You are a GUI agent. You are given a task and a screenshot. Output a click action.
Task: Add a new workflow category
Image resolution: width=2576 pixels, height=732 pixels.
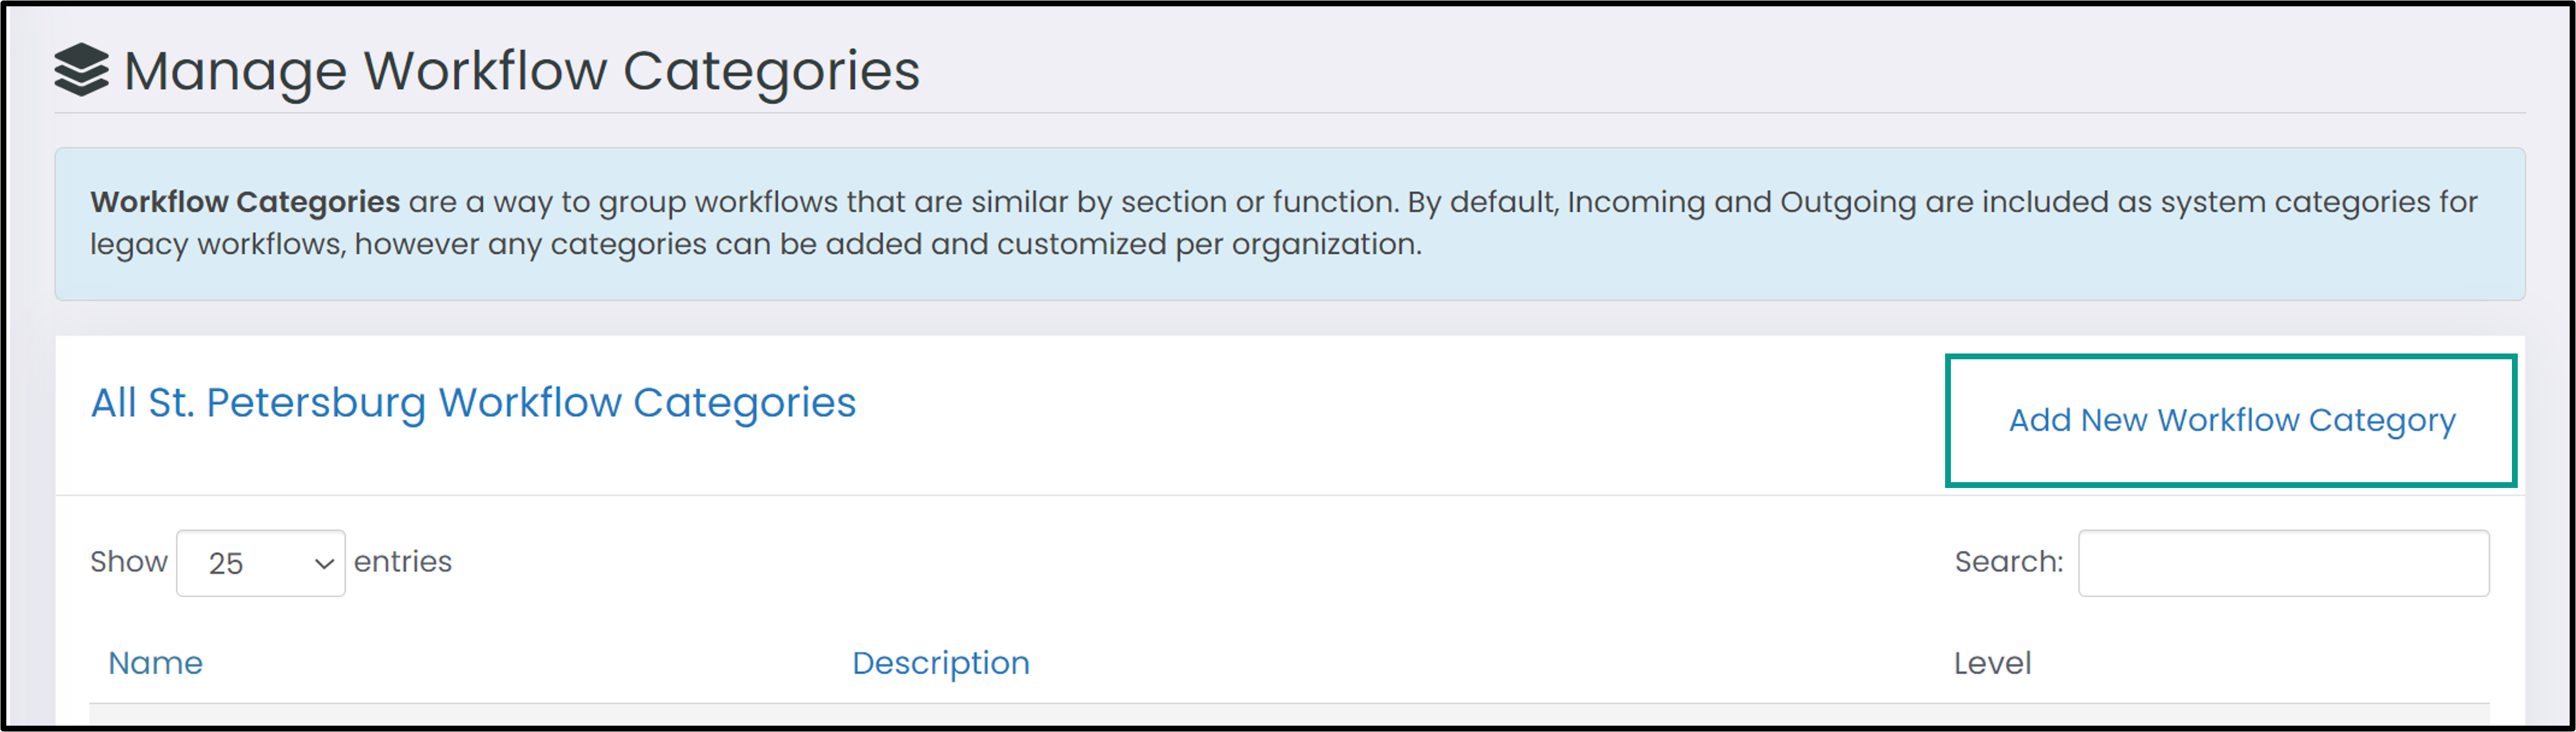pyautogui.click(x=2231, y=420)
